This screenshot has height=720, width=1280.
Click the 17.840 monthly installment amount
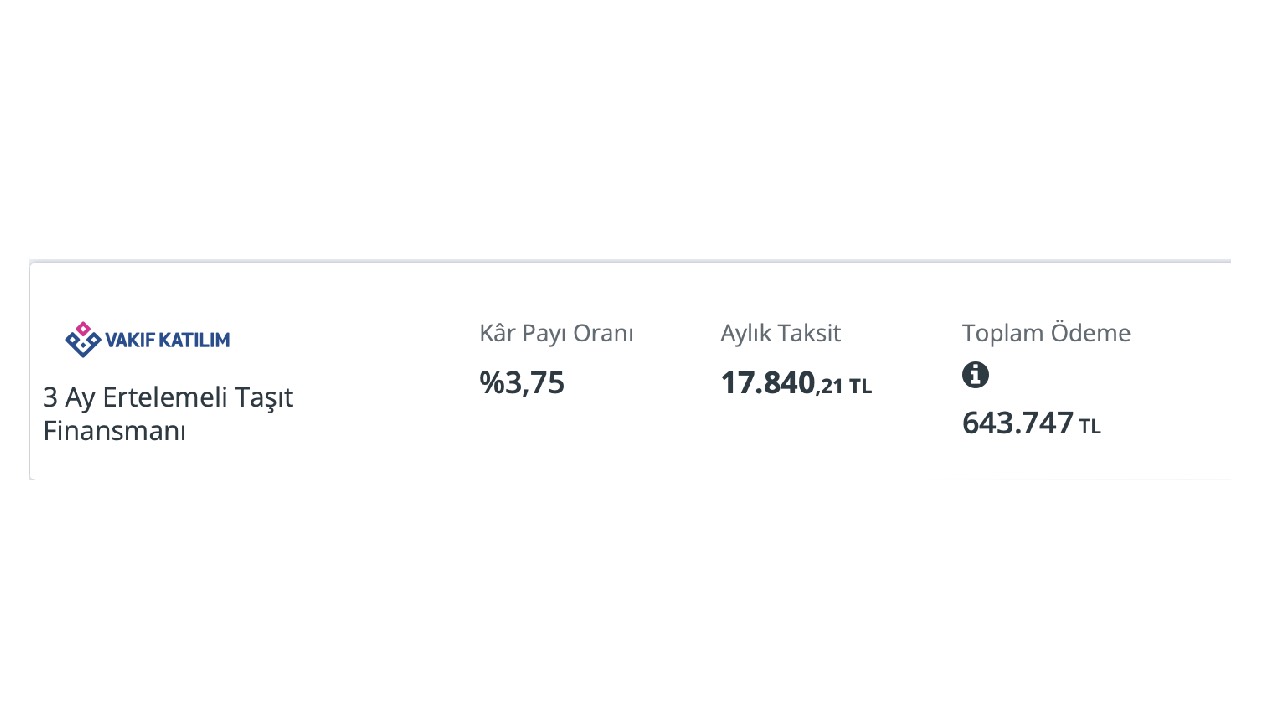[768, 382]
